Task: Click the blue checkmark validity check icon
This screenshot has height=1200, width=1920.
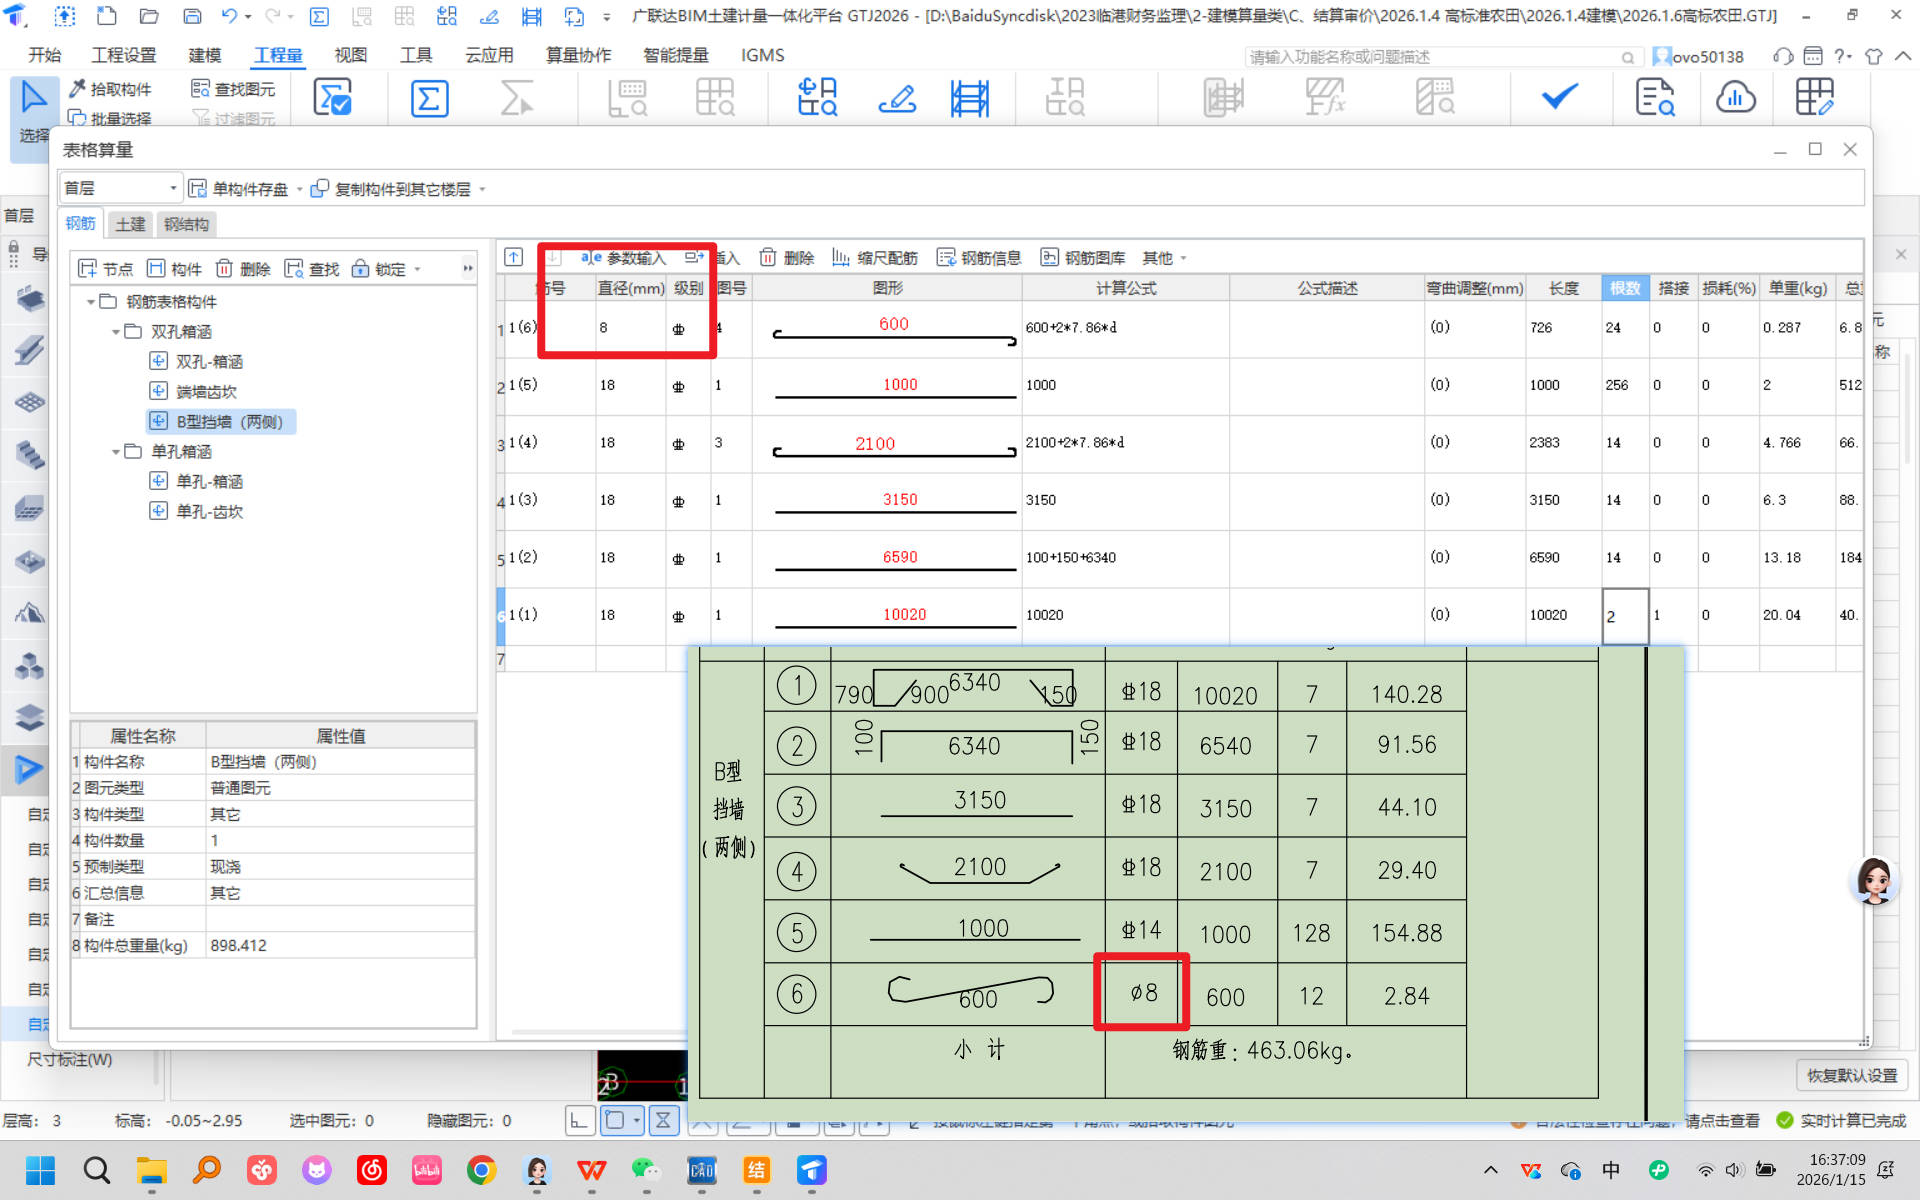Action: click(x=1558, y=97)
